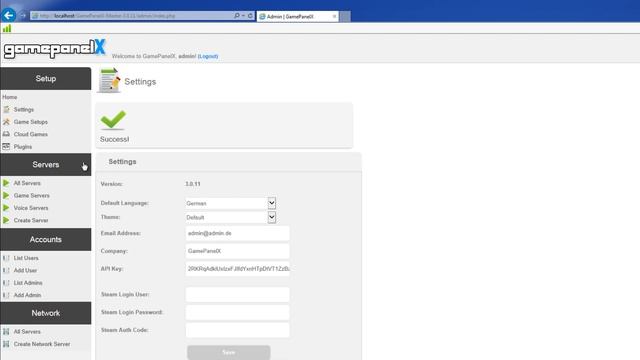Image resolution: width=640 pixels, height=360 pixels.
Task: Click the refresh icon in the address bar
Action: coord(250,16)
